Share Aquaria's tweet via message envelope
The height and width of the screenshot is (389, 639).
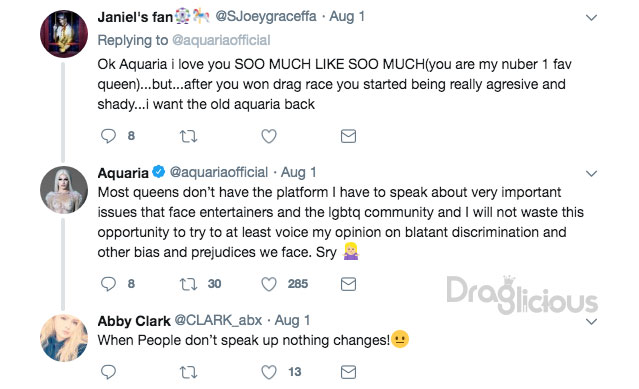pos(348,284)
